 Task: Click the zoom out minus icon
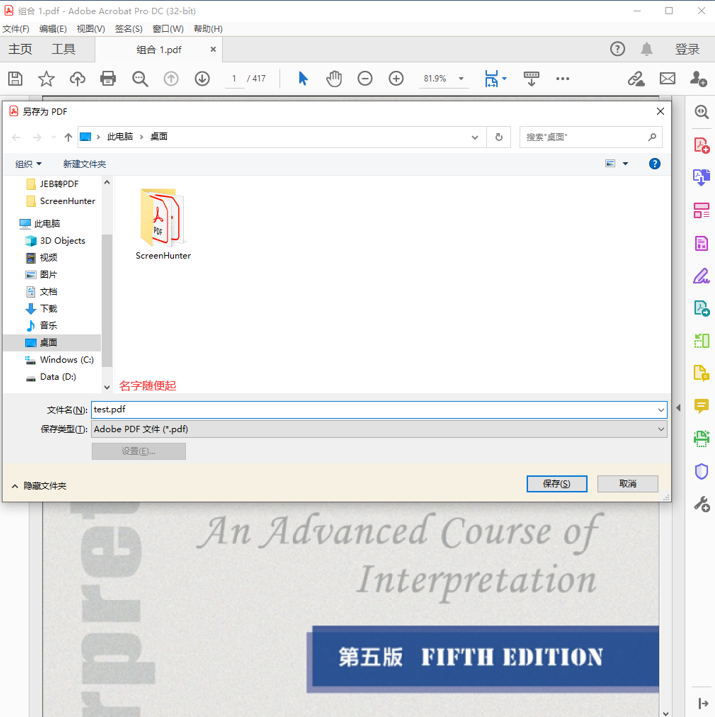365,79
